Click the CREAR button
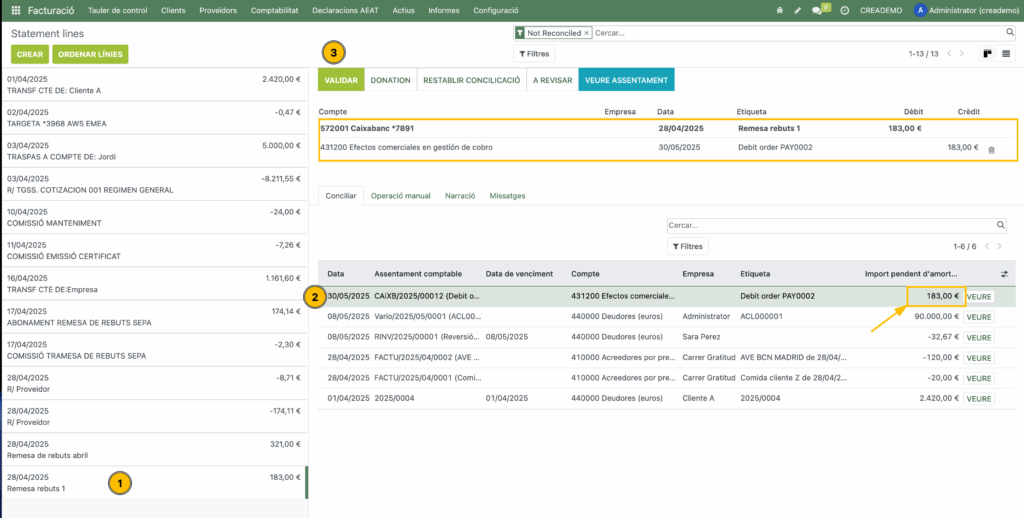 click(30, 54)
